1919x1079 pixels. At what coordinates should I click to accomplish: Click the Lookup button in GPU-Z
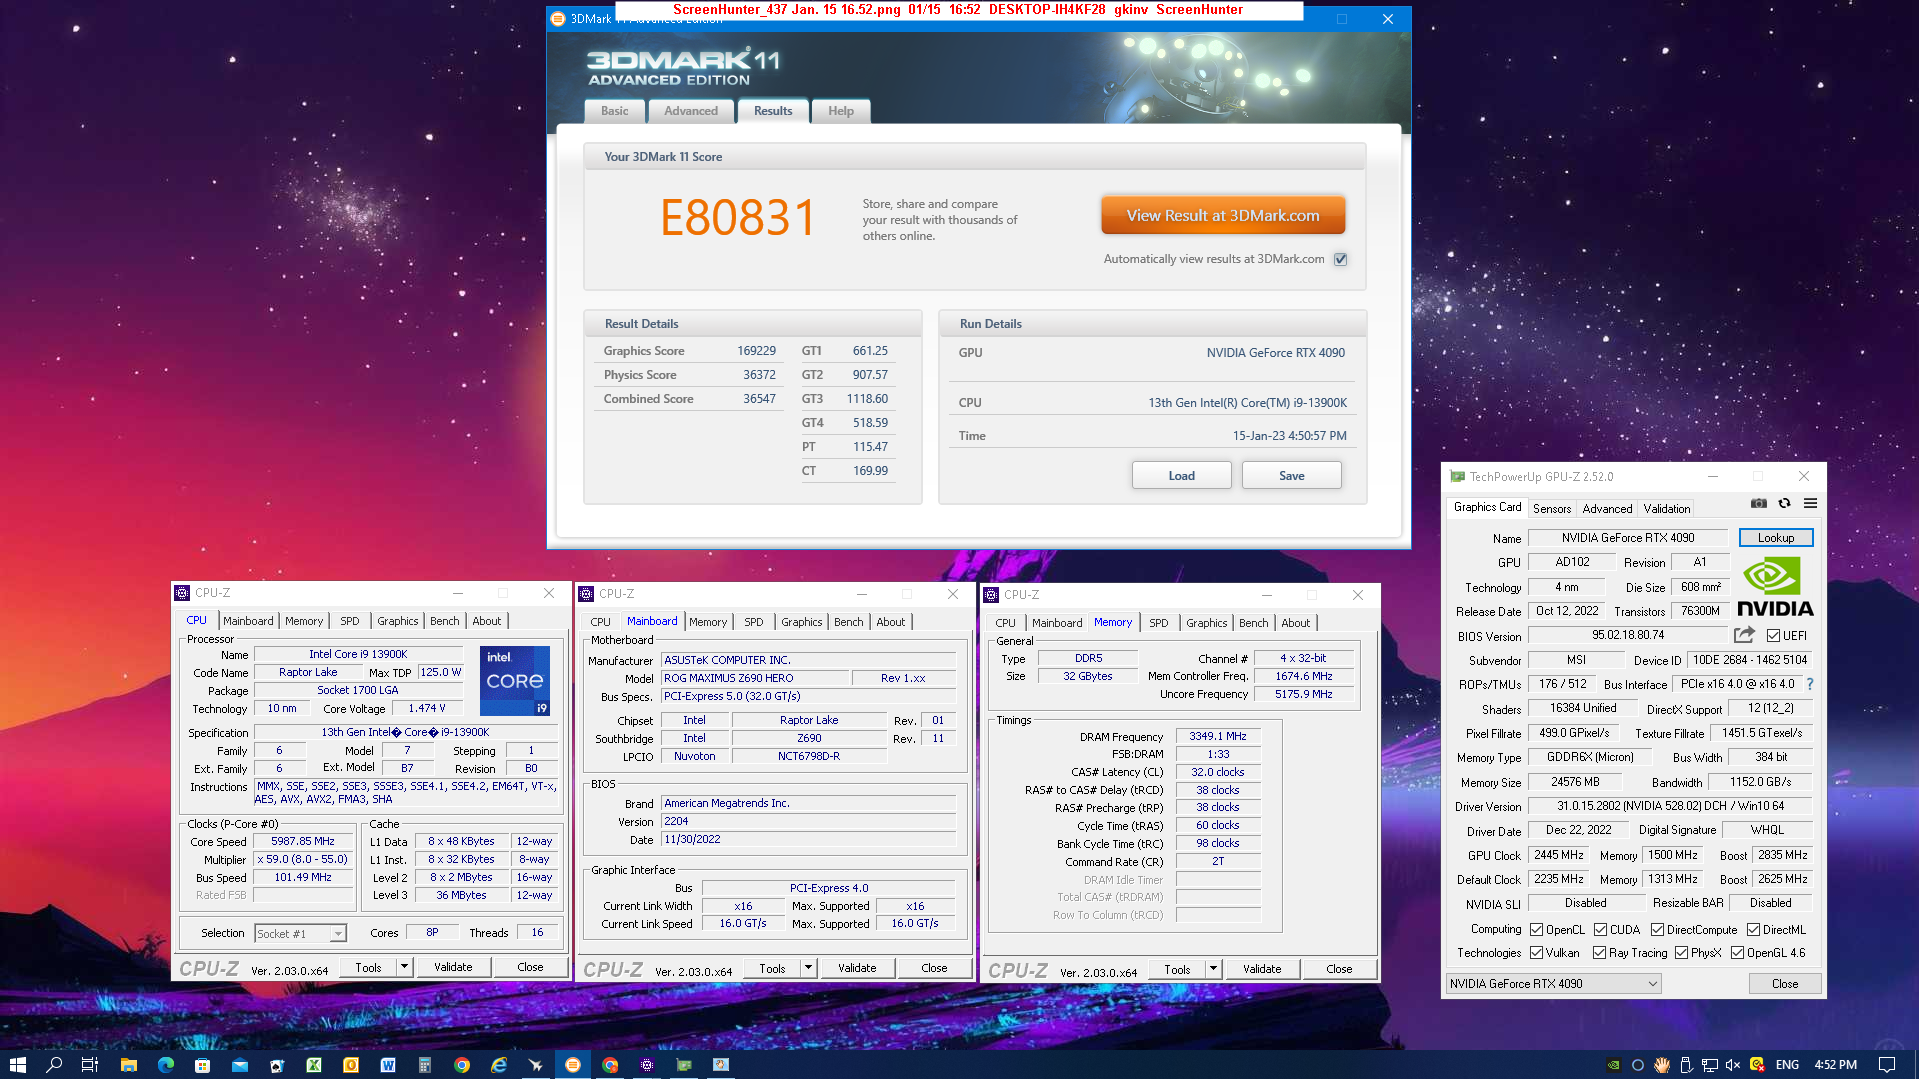(1776, 538)
